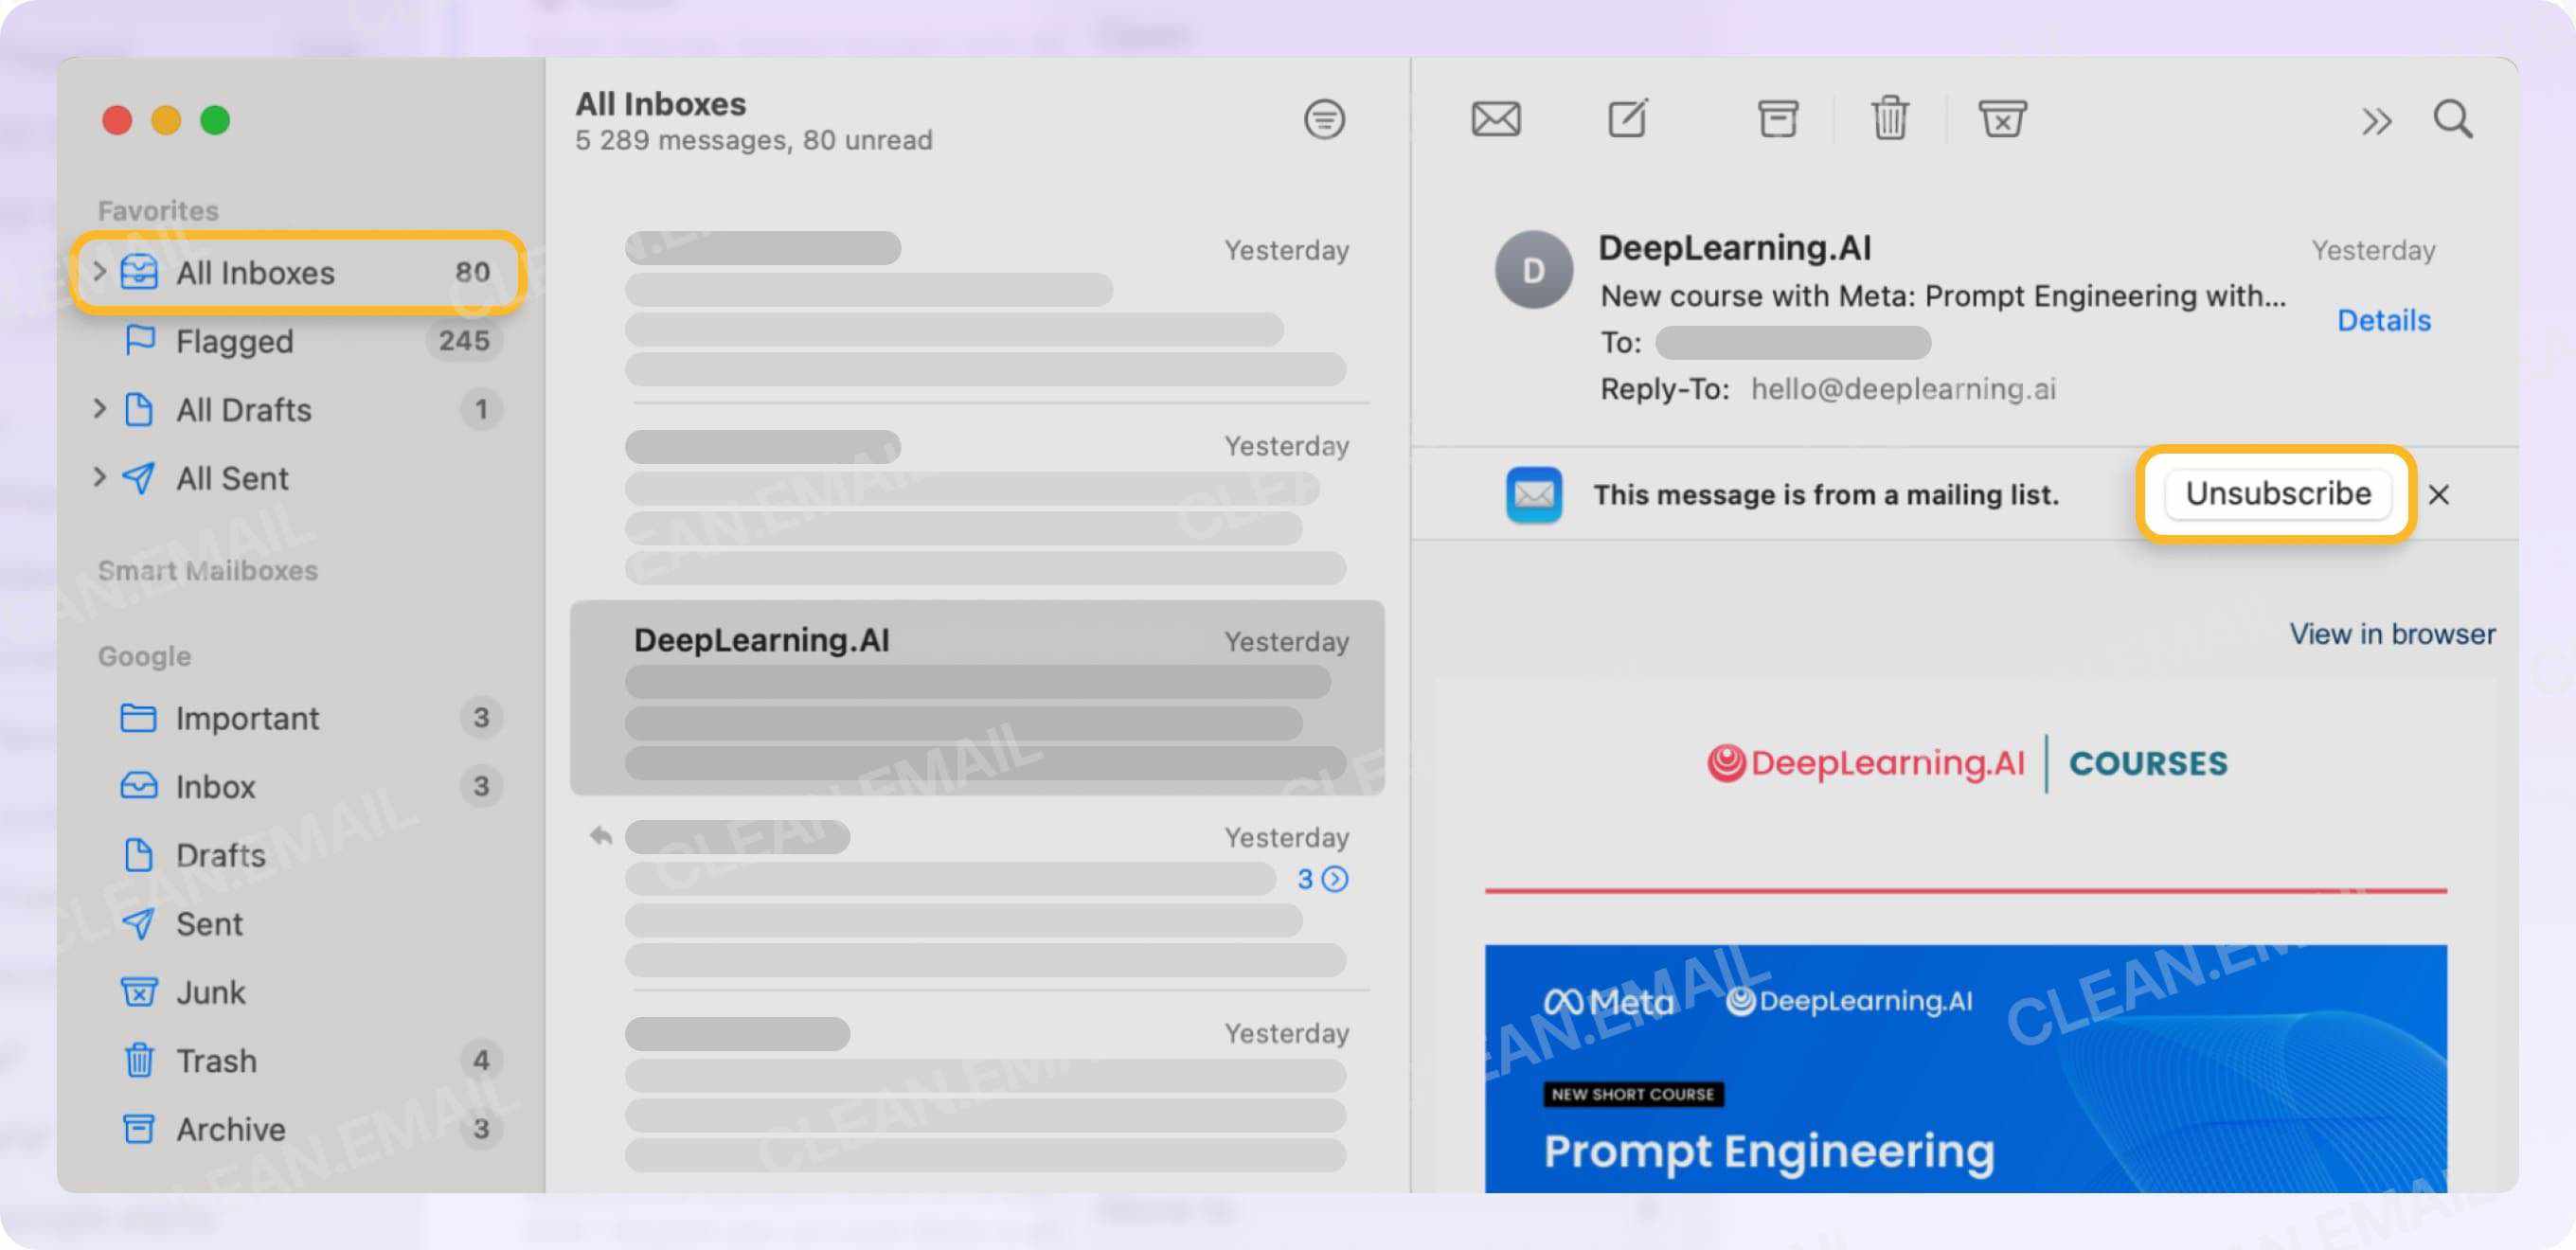Open message Details

click(x=2384, y=320)
